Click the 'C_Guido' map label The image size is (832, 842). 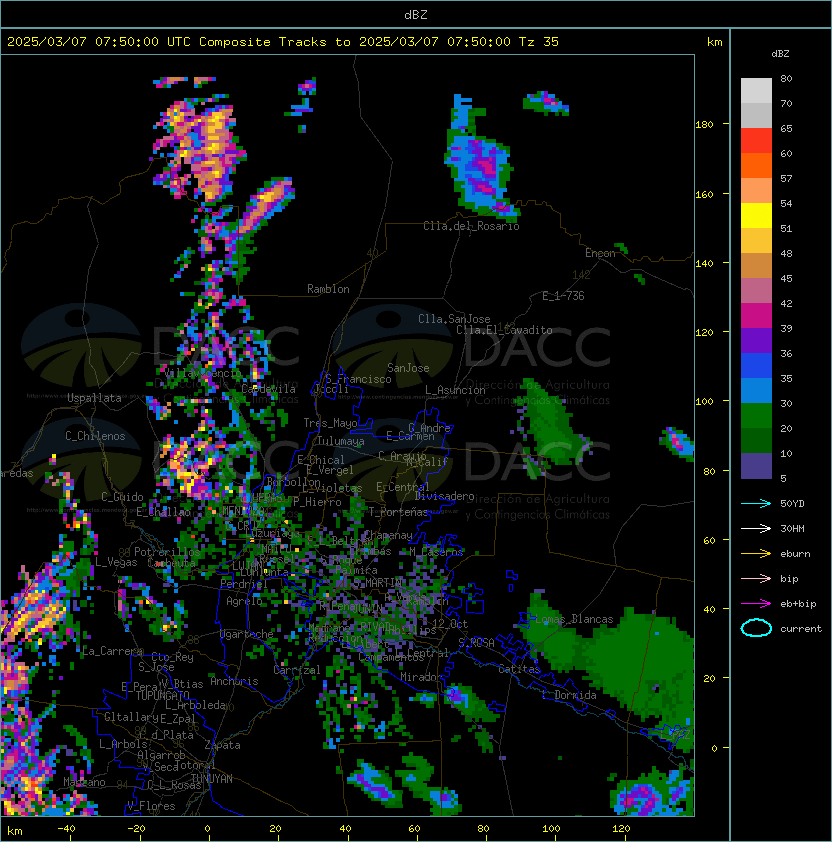pos(122,497)
